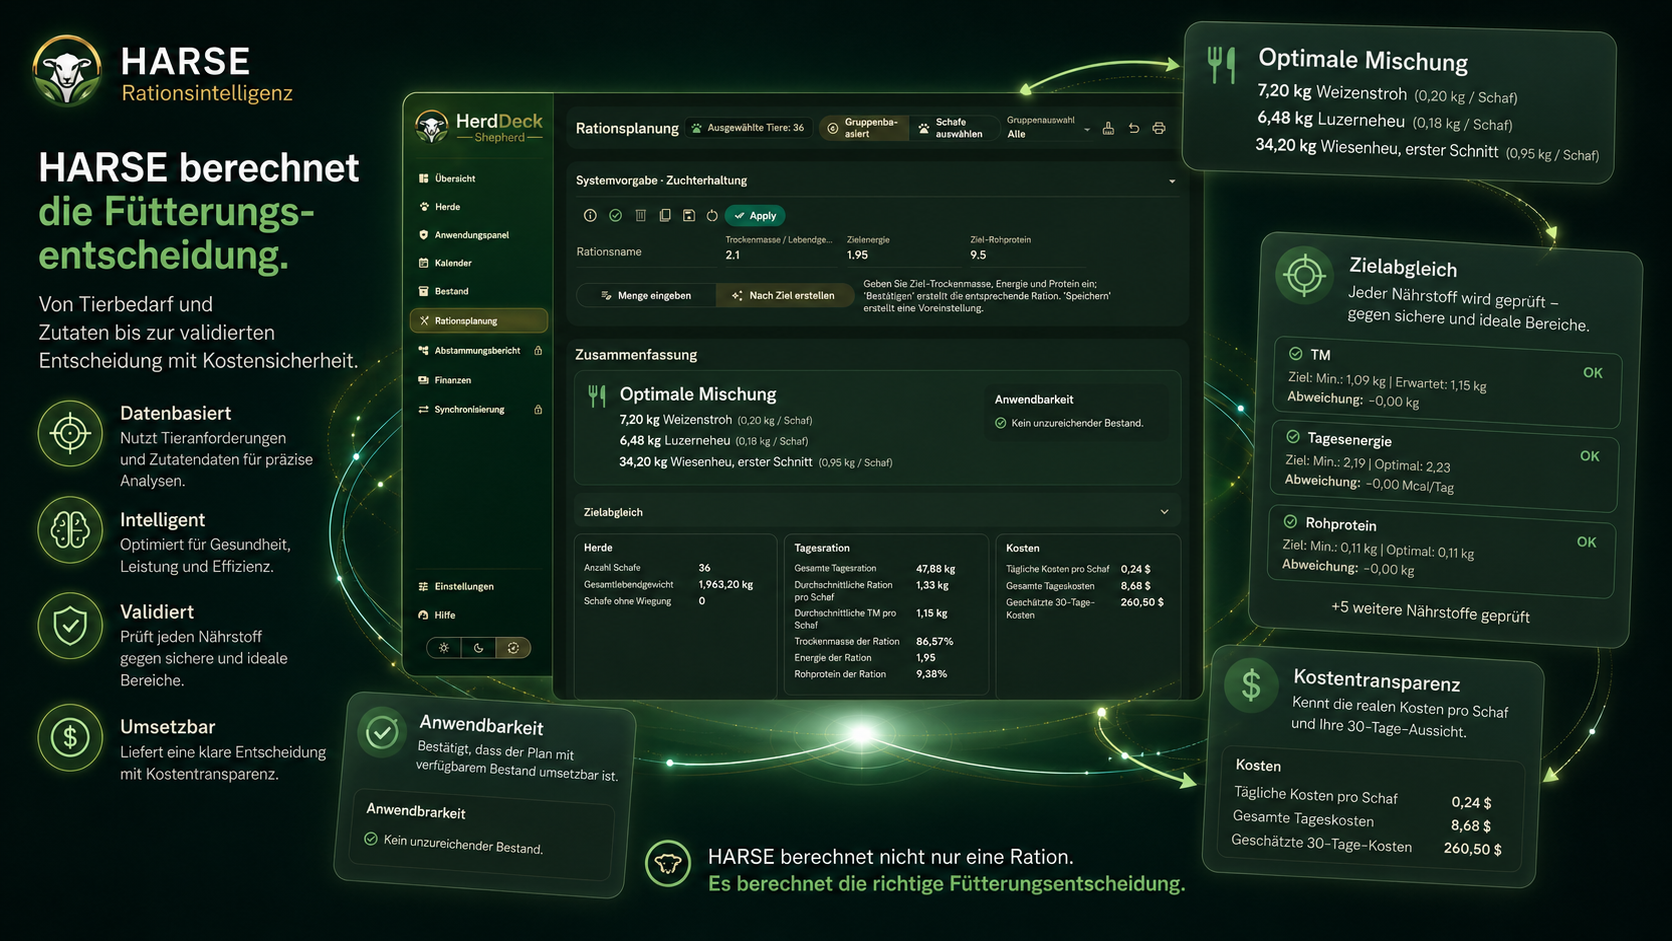The height and width of the screenshot is (941, 1672).
Task: Select Schafe auswählen mode
Action: coord(951,128)
